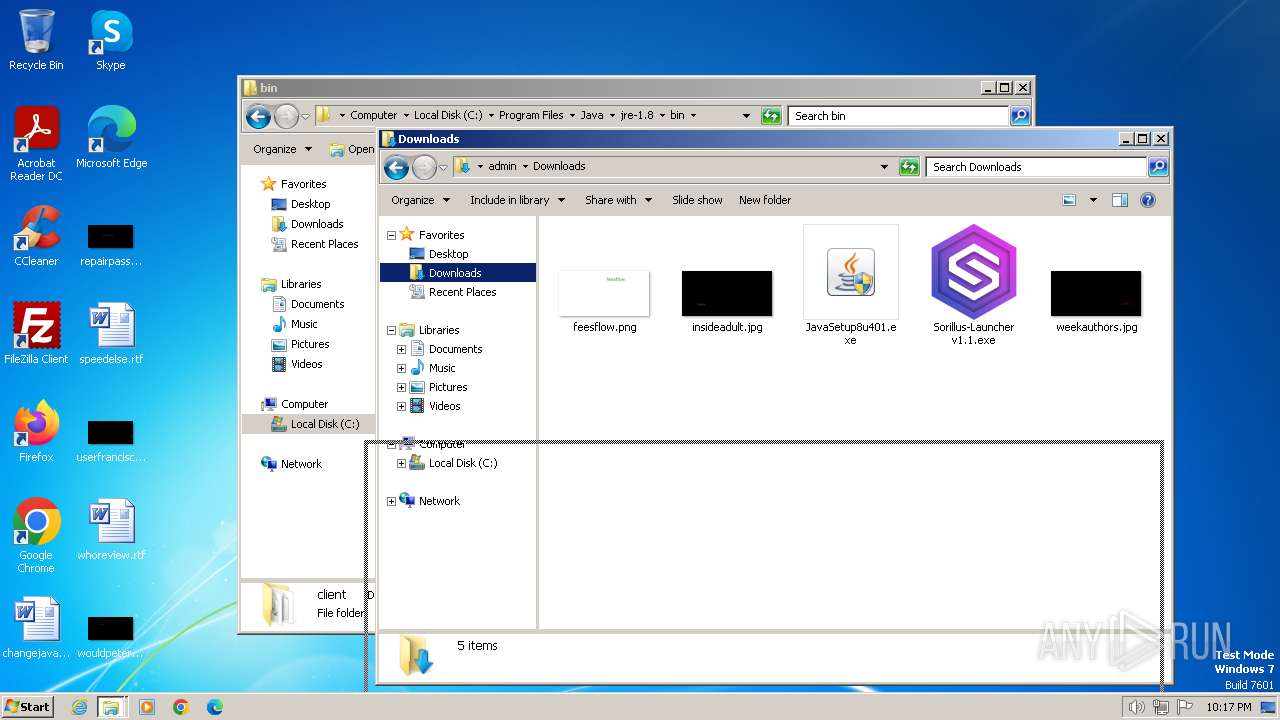The image size is (1280, 720).
Task: Select JavaSetup8u401.exe installer file
Action: [x=851, y=286]
